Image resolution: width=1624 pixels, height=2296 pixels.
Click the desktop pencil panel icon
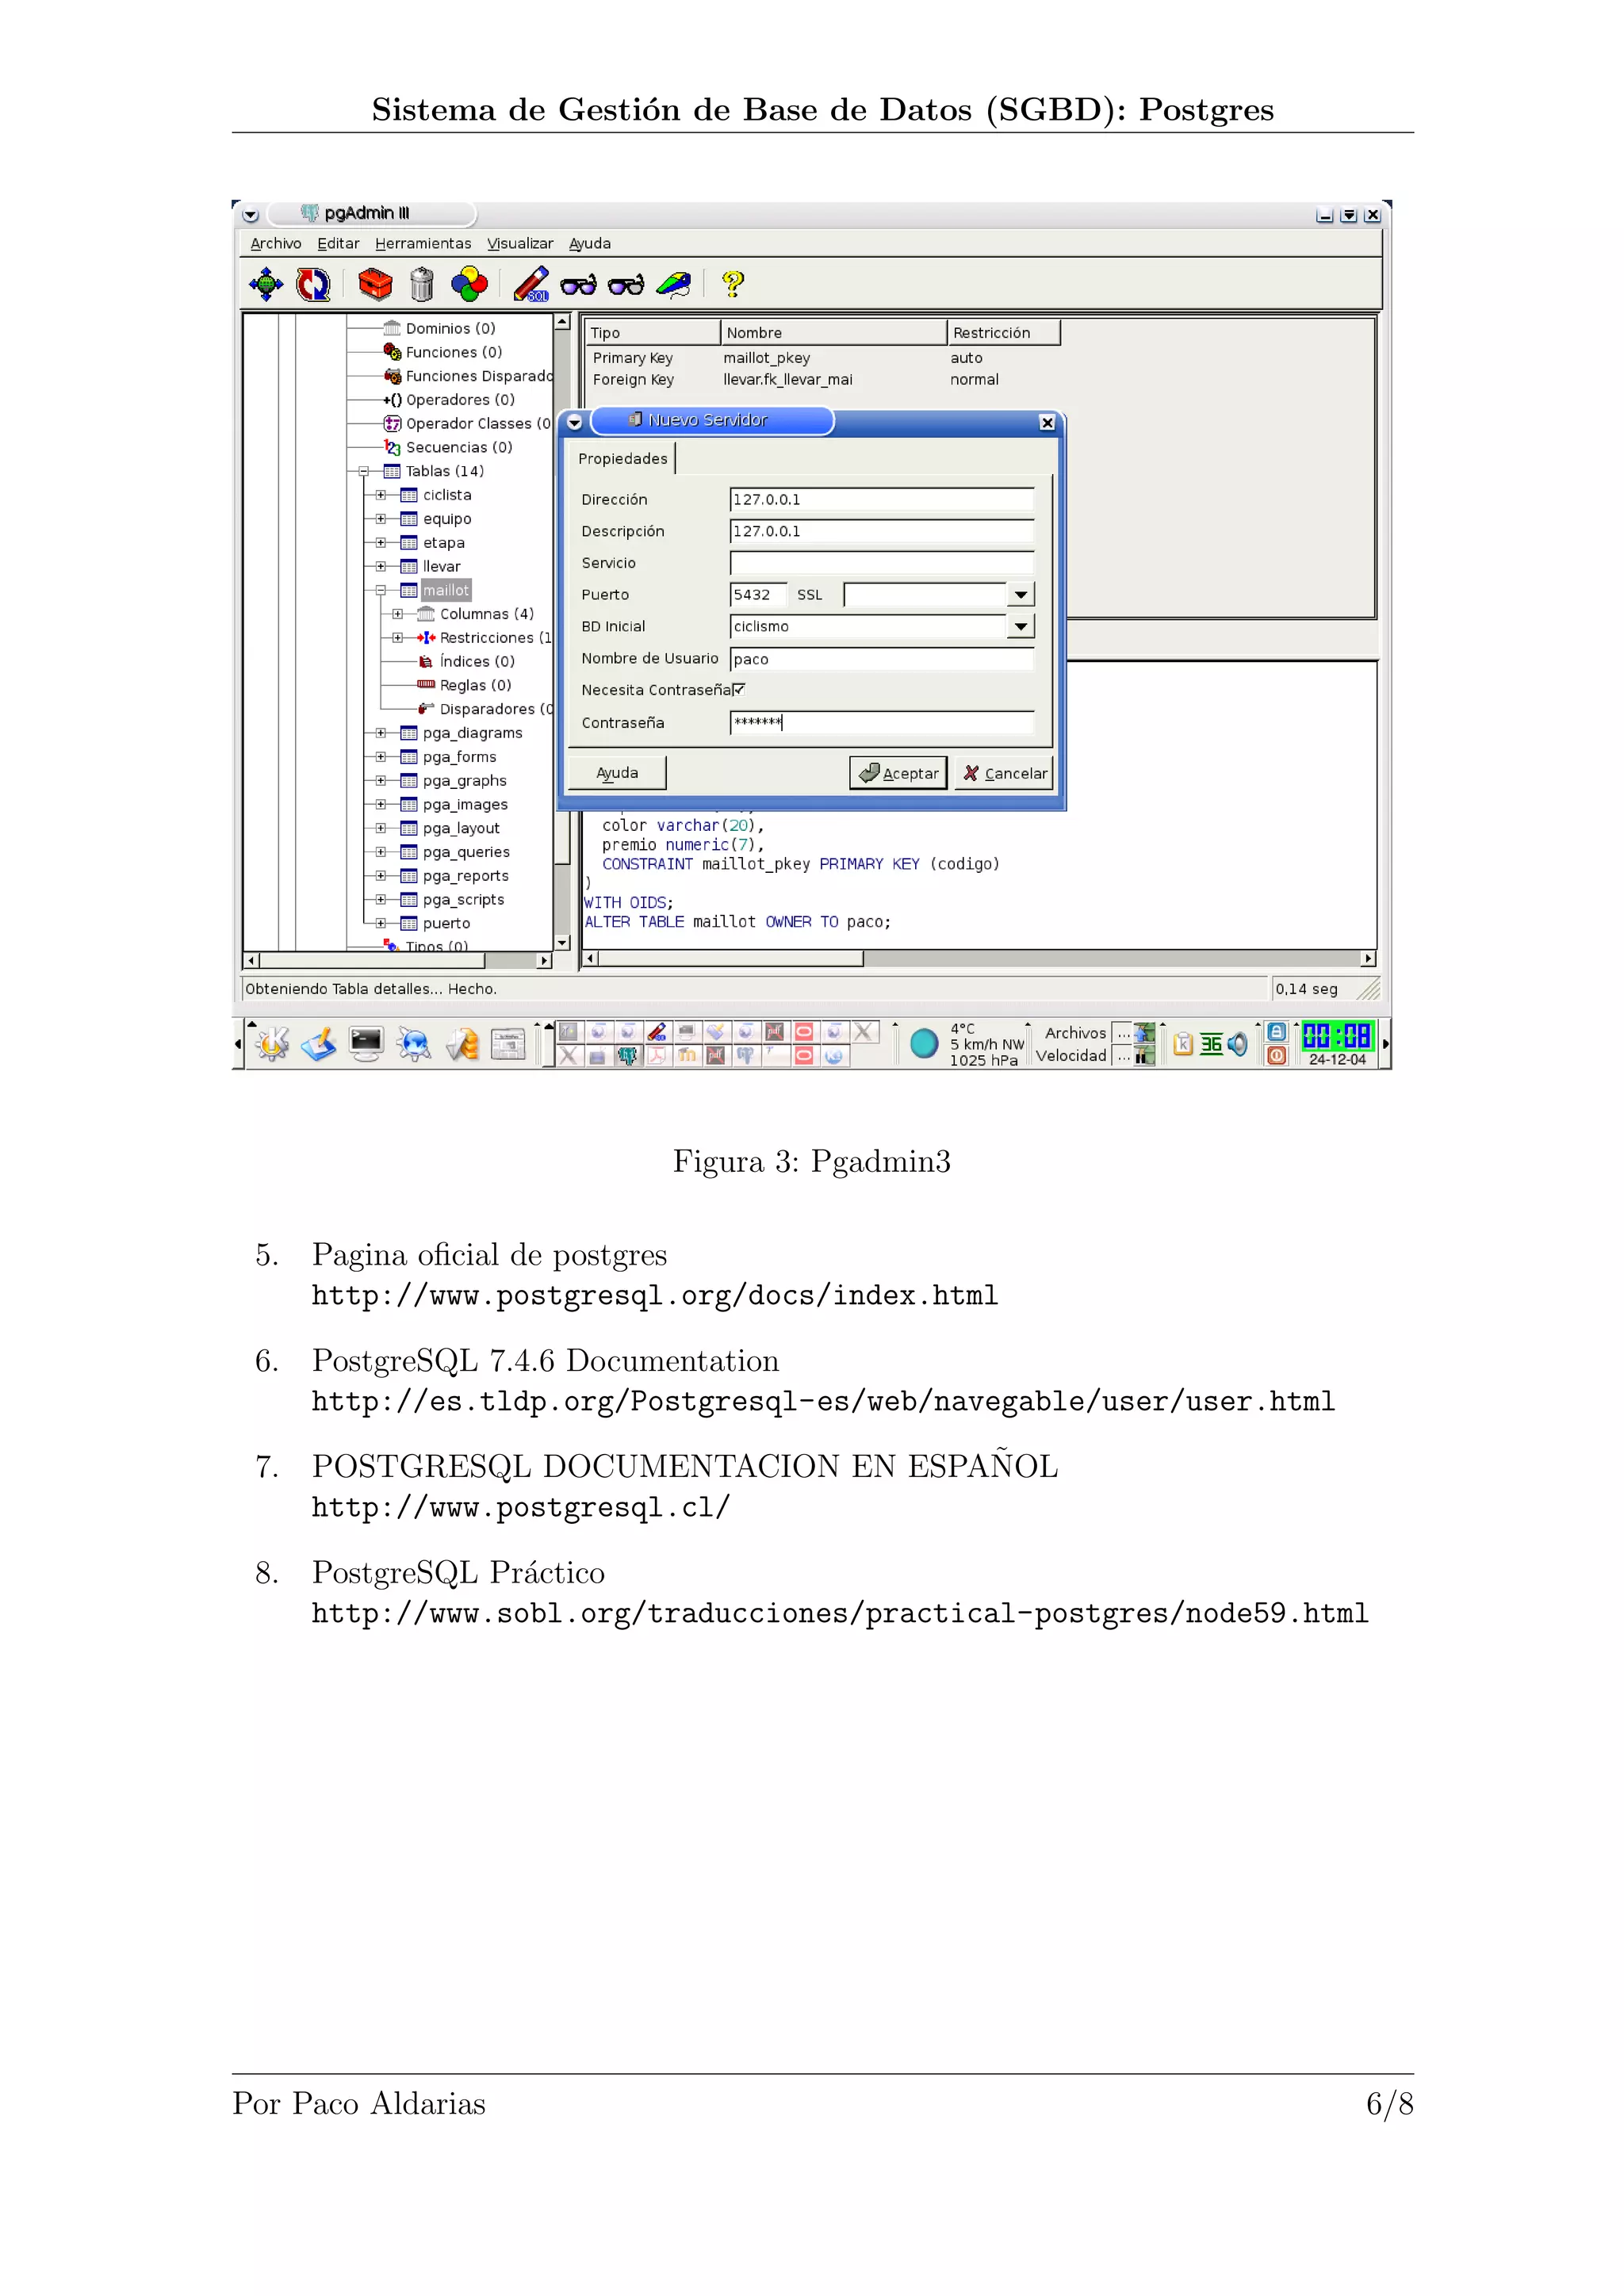(318, 1044)
